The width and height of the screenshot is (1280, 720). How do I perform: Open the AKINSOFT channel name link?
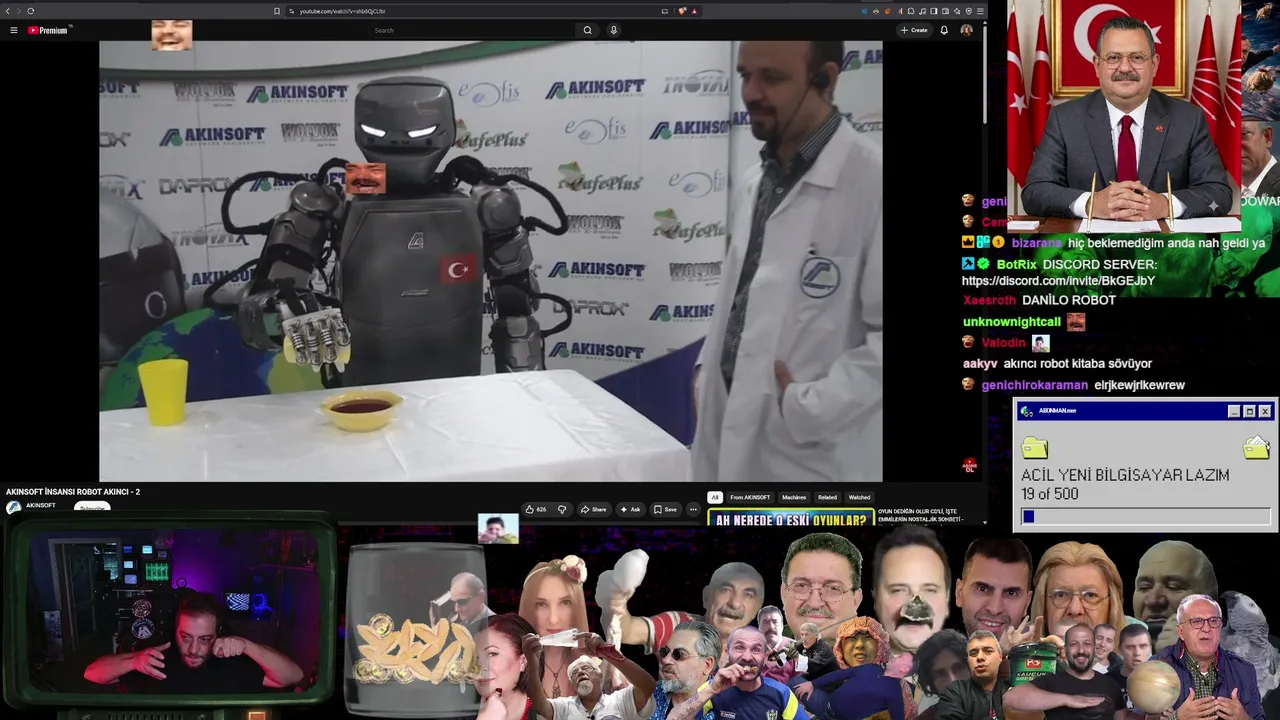point(41,506)
